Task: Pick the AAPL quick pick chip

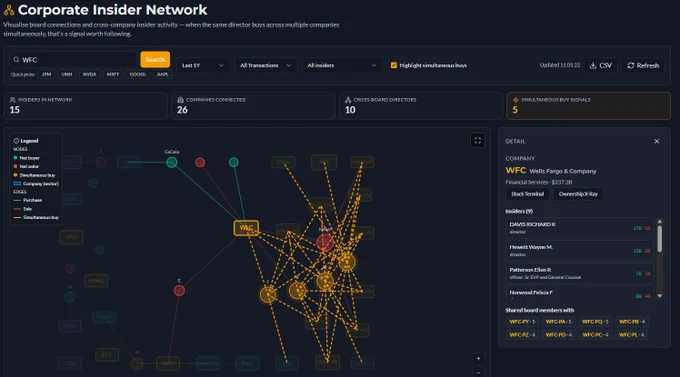Action: click(162, 74)
